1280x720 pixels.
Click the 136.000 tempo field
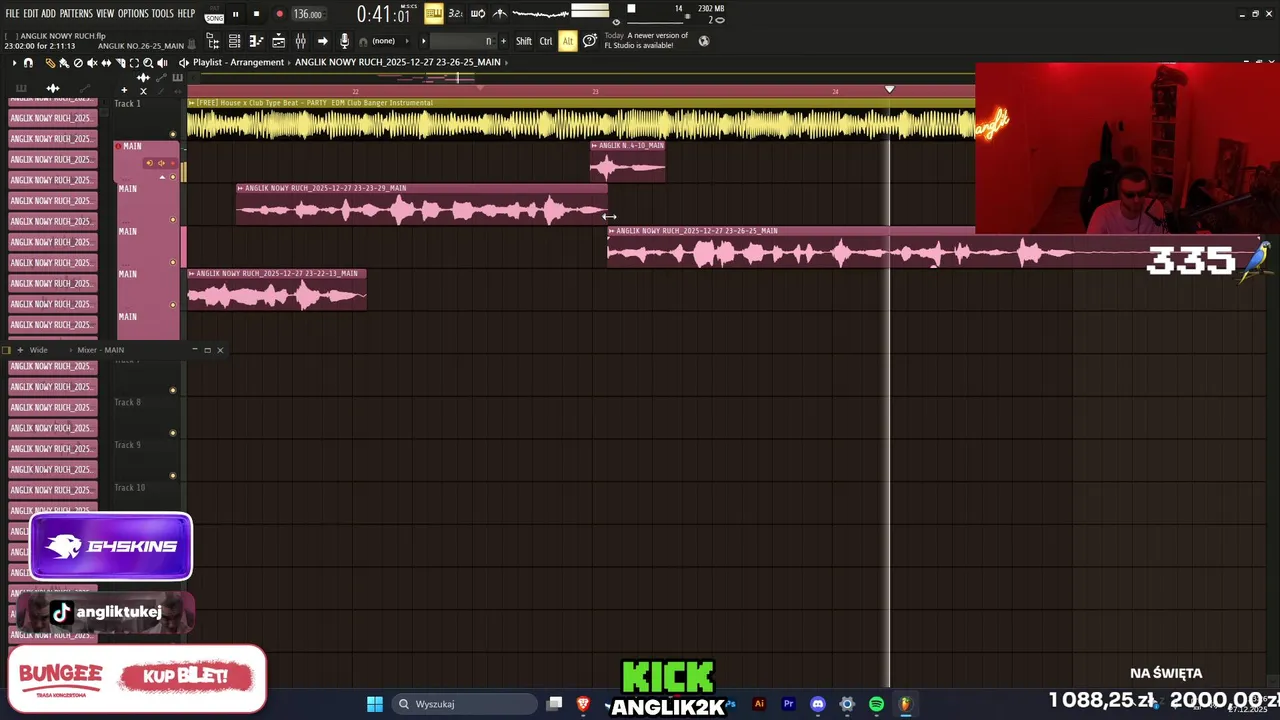point(308,14)
